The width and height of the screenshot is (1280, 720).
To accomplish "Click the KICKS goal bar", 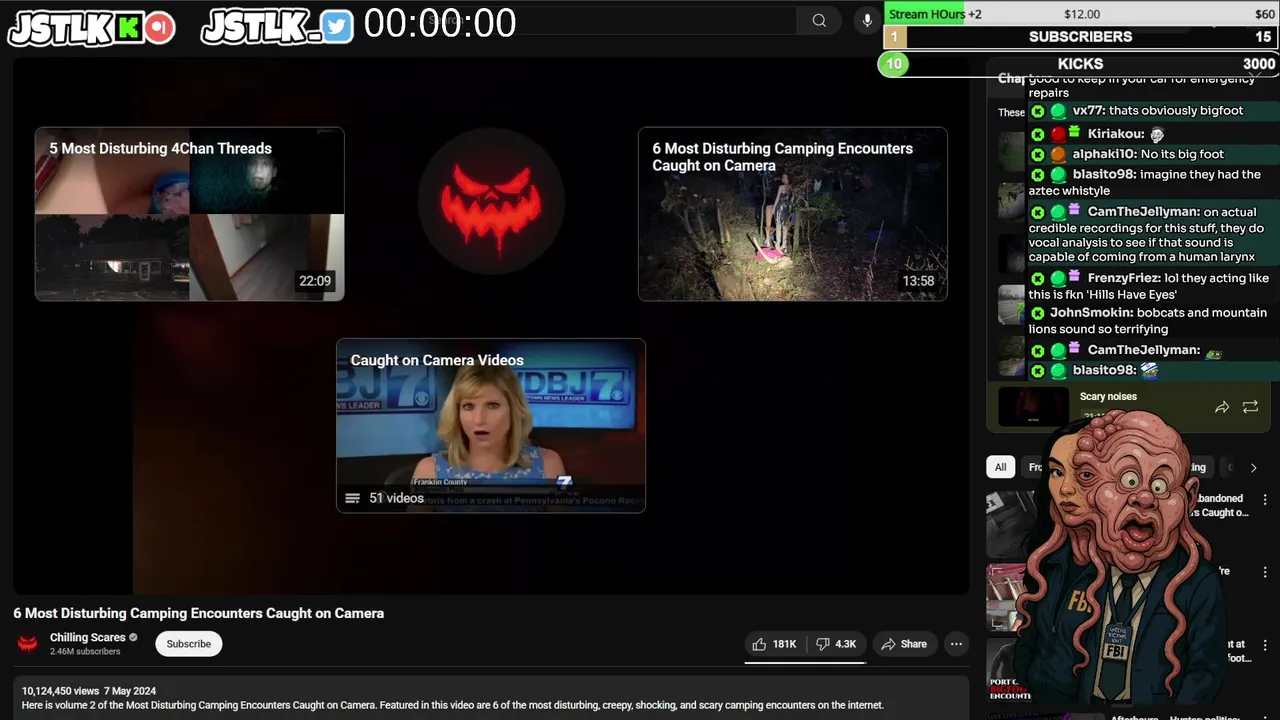I will coord(1081,64).
